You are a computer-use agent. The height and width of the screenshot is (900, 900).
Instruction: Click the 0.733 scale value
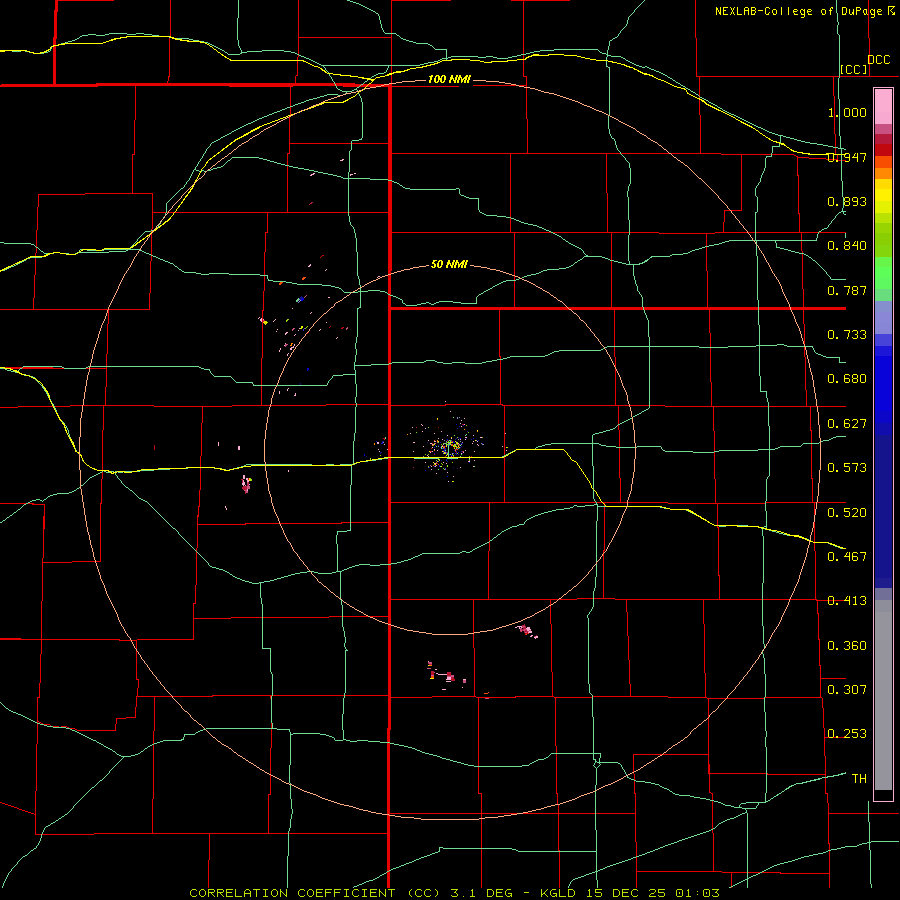[847, 335]
